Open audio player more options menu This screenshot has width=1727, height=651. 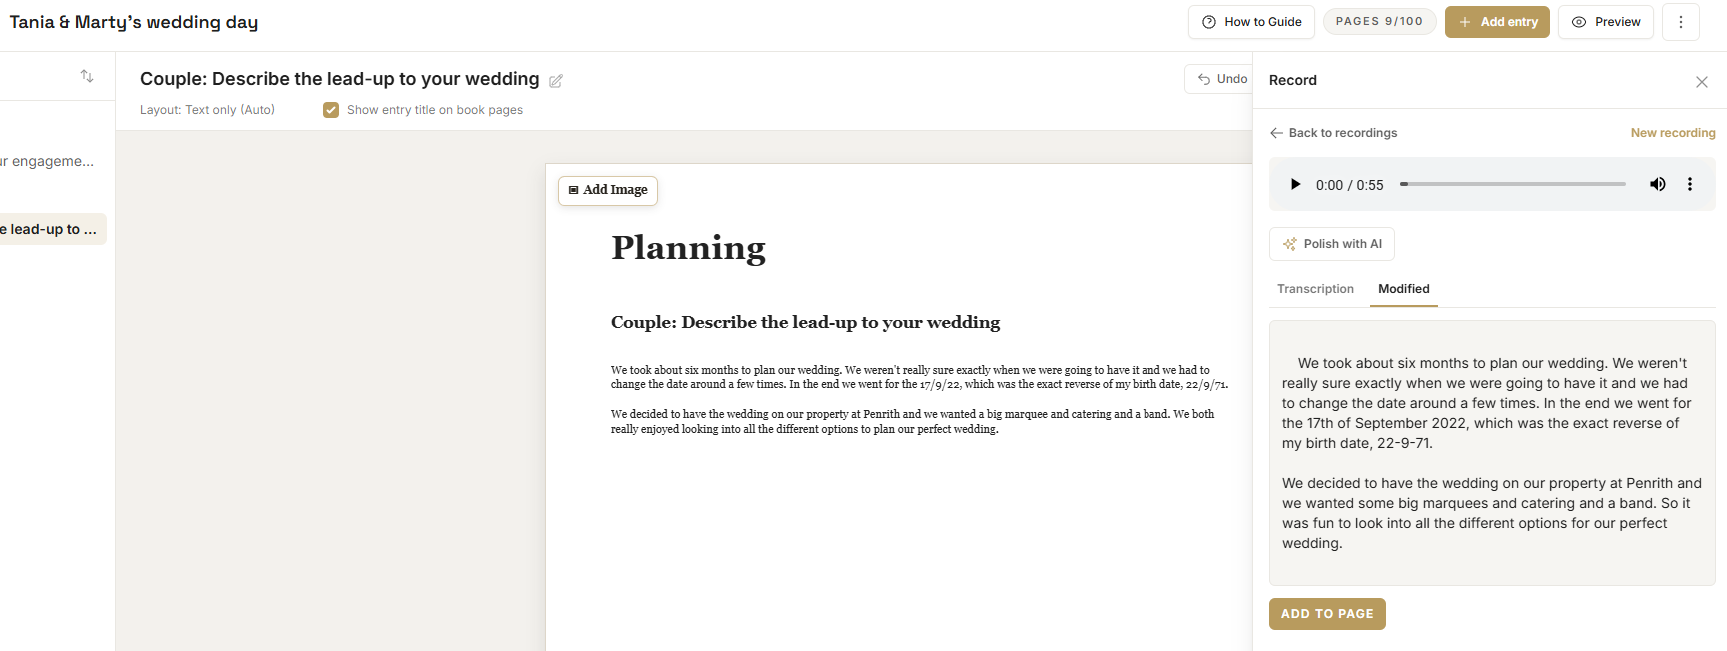pyautogui.click(x=1690, y=184)
